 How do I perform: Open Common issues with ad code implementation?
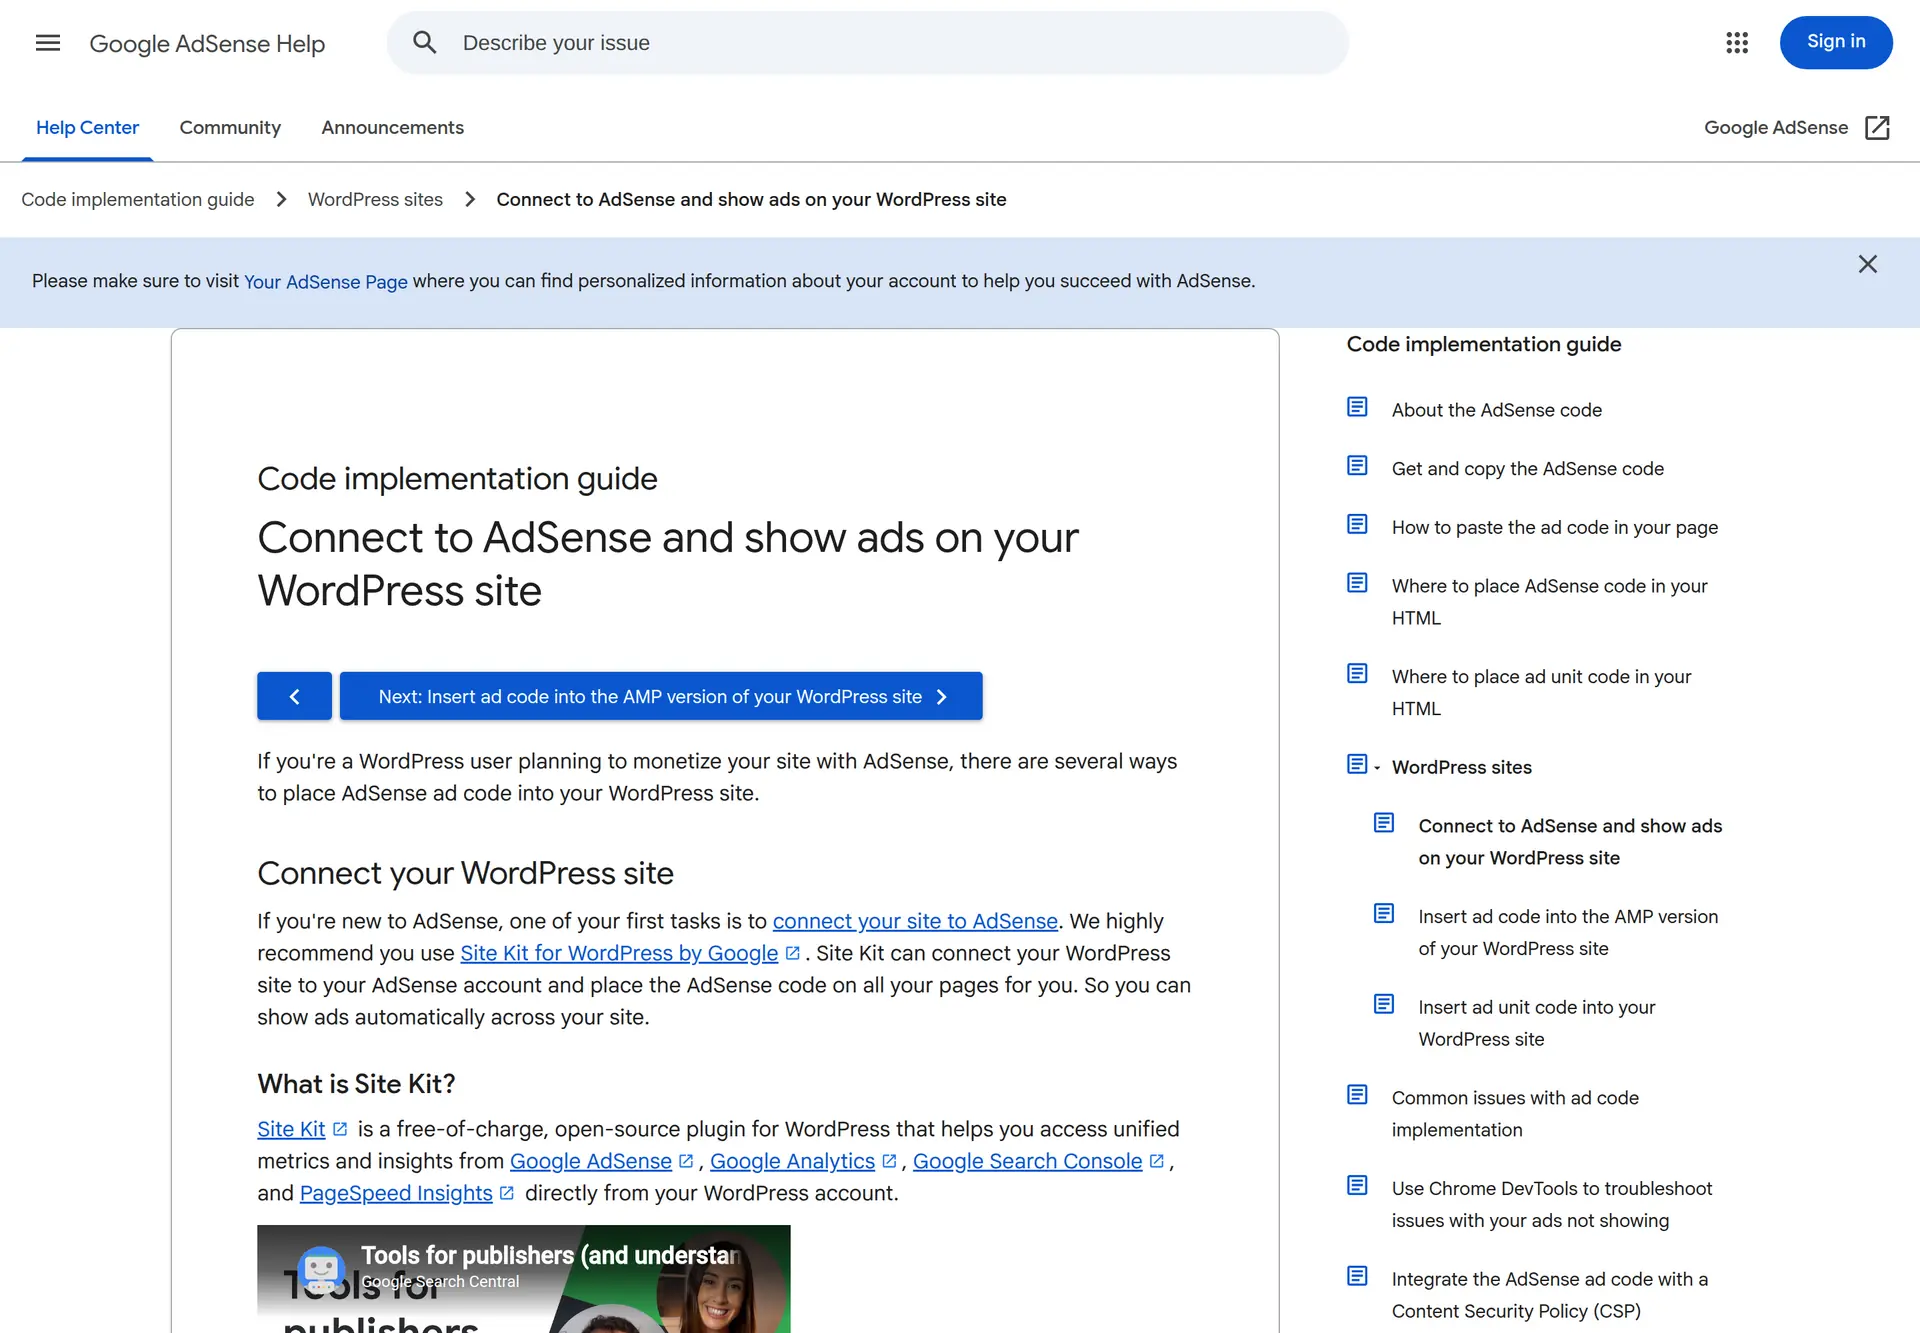pos(1515,1114)
